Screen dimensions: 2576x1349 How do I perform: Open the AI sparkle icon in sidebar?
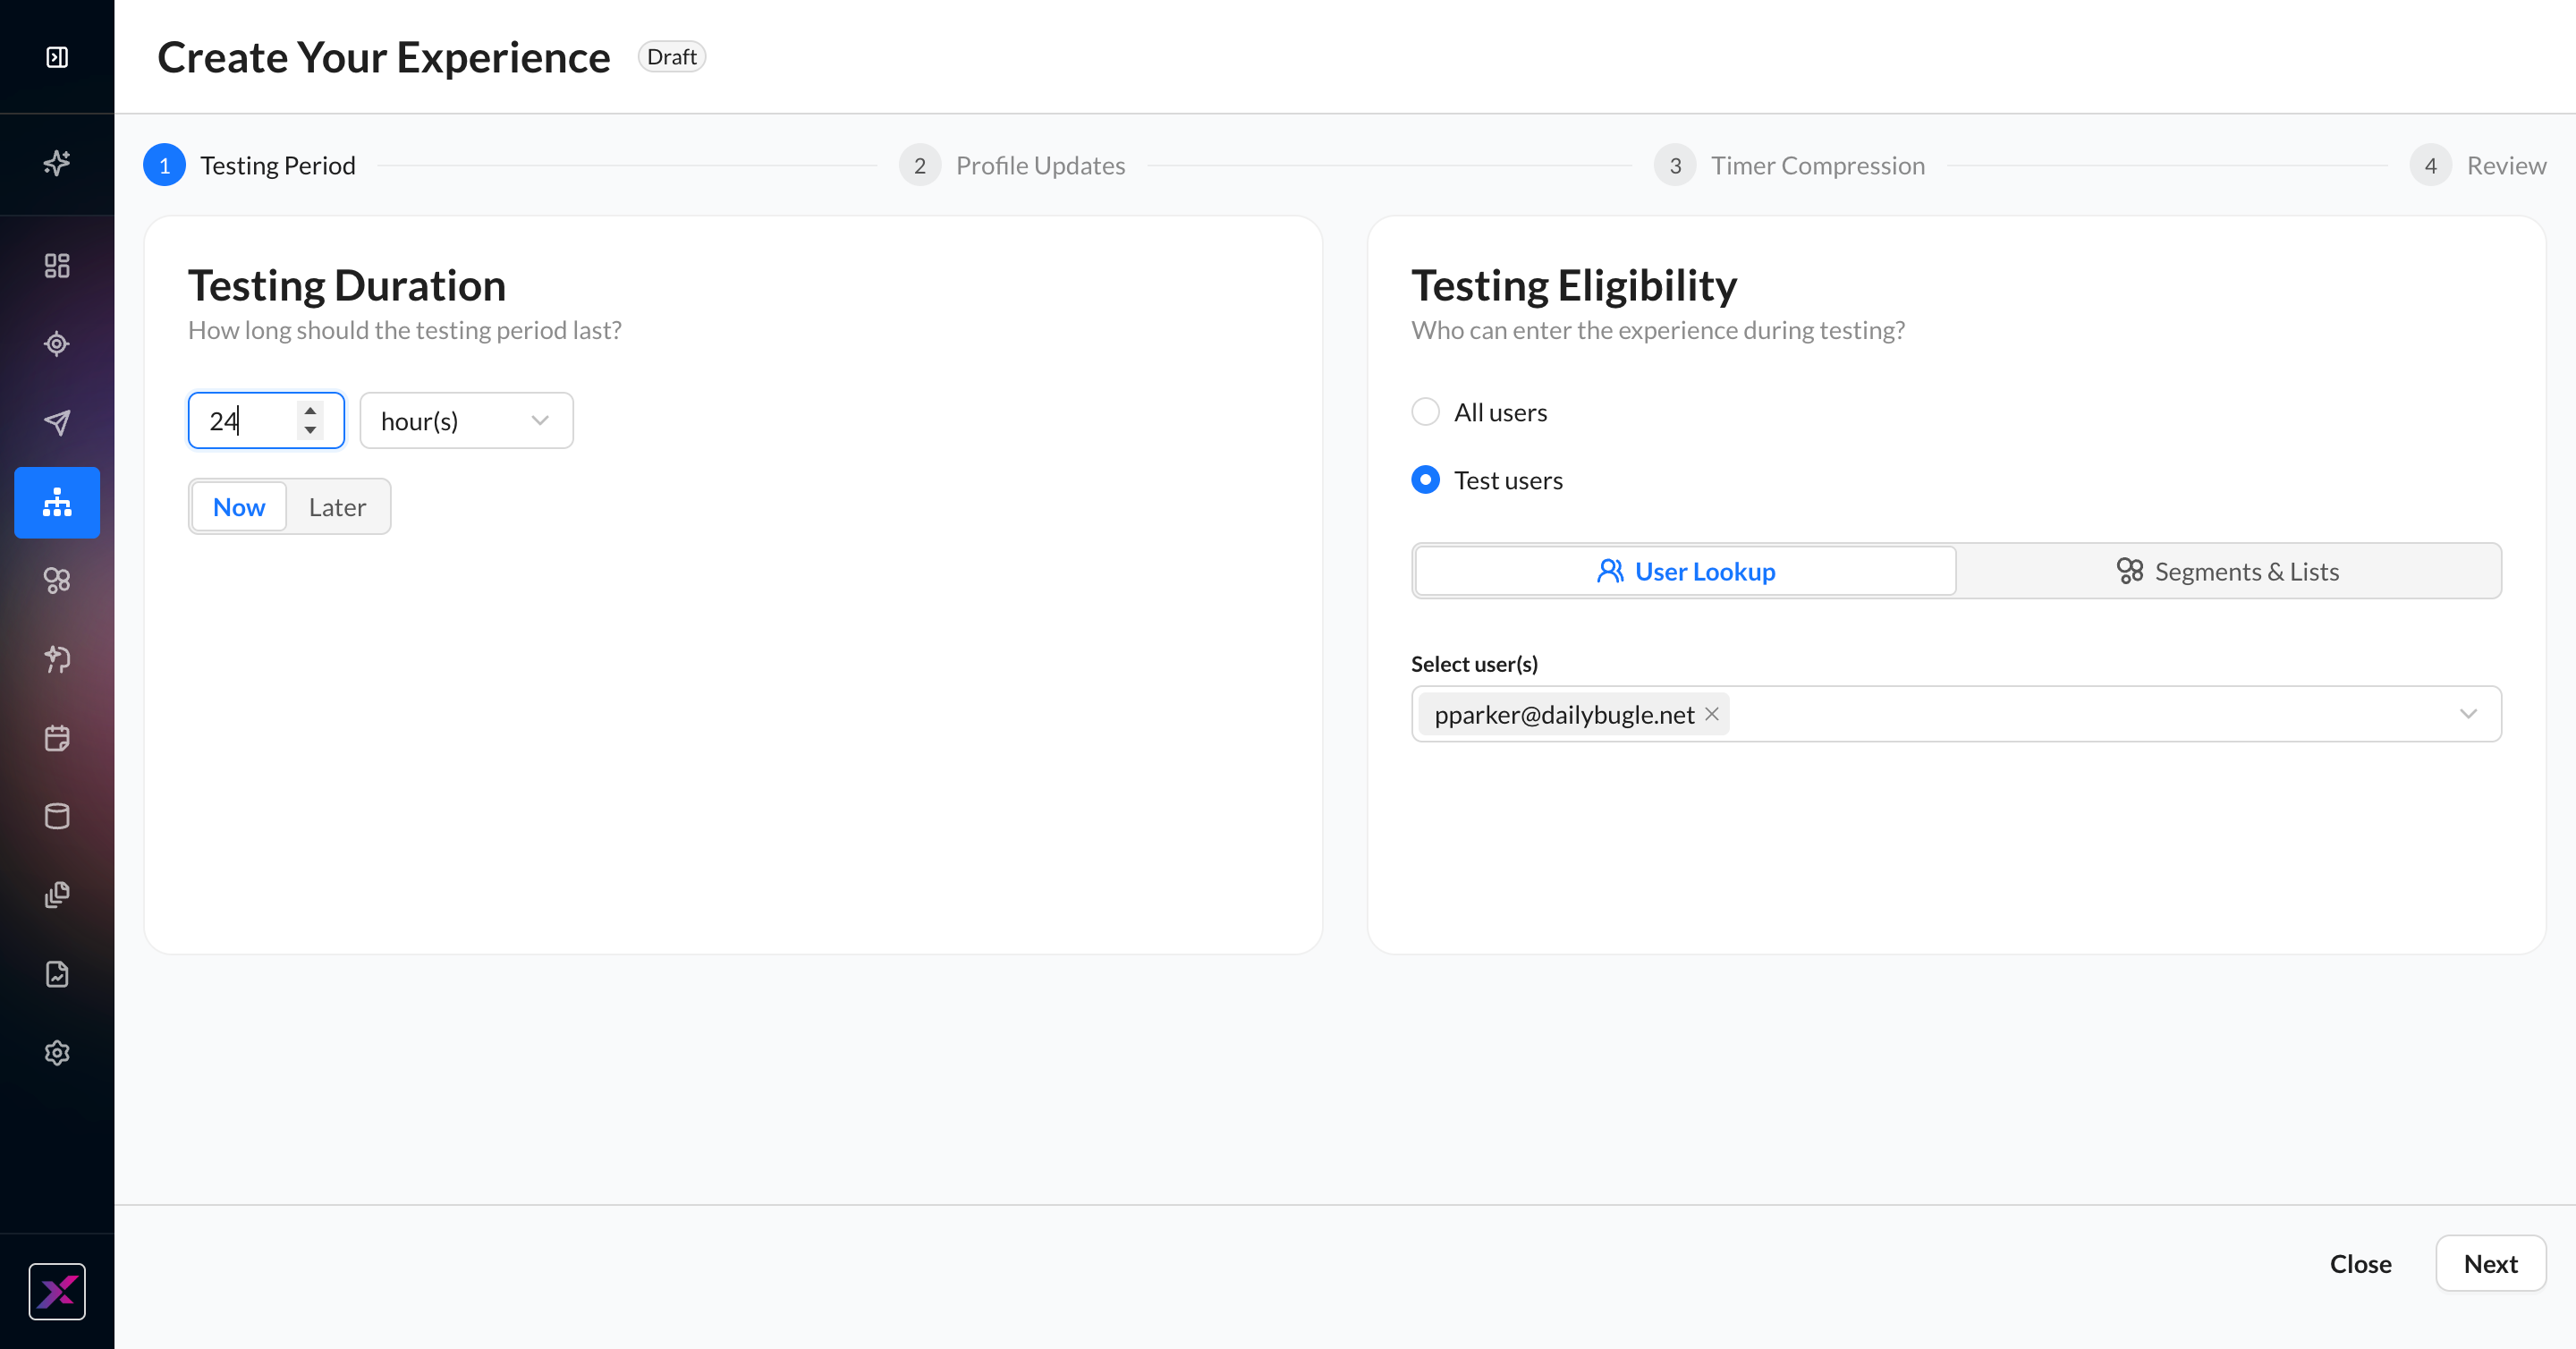coord(57,162)
